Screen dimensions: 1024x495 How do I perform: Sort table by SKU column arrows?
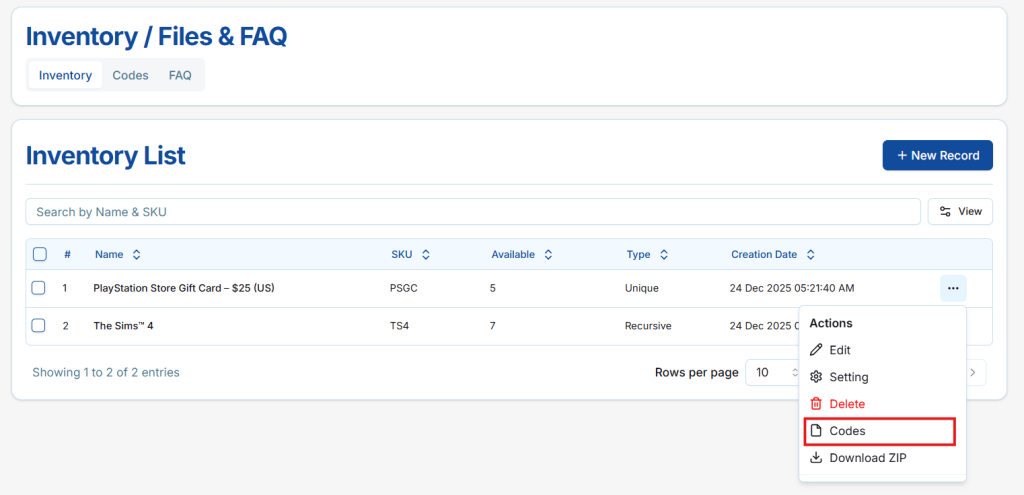(426, 255)
